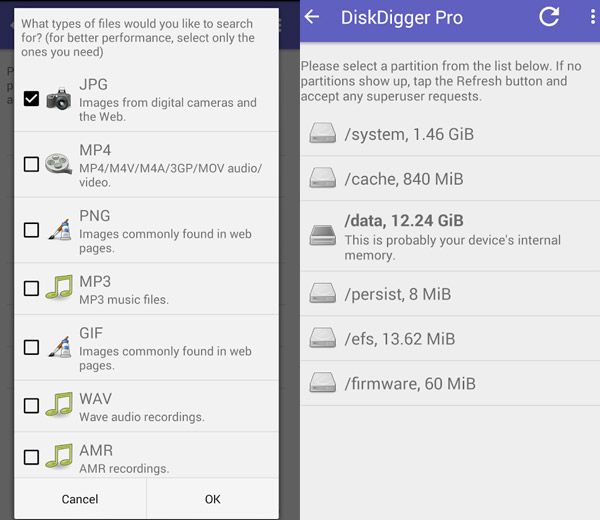Tap the /system partition drive icon
600x520 pixels.
click(x=323, y=133)
